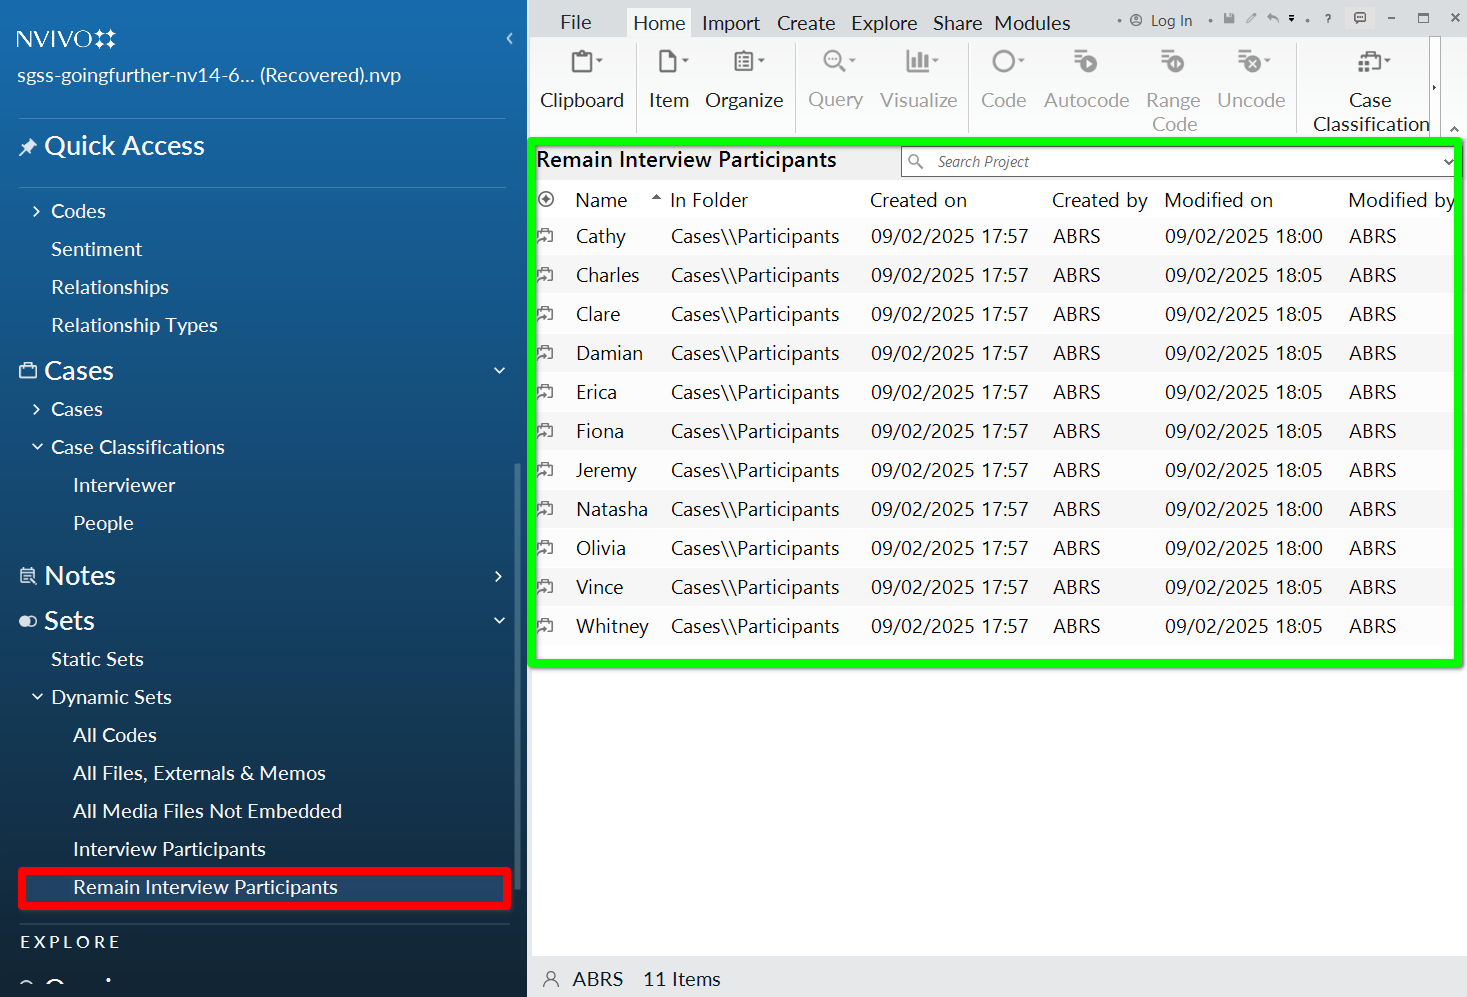
Task: Open the Search Project dropdown arrow
Action: [x=1447, y=162]
